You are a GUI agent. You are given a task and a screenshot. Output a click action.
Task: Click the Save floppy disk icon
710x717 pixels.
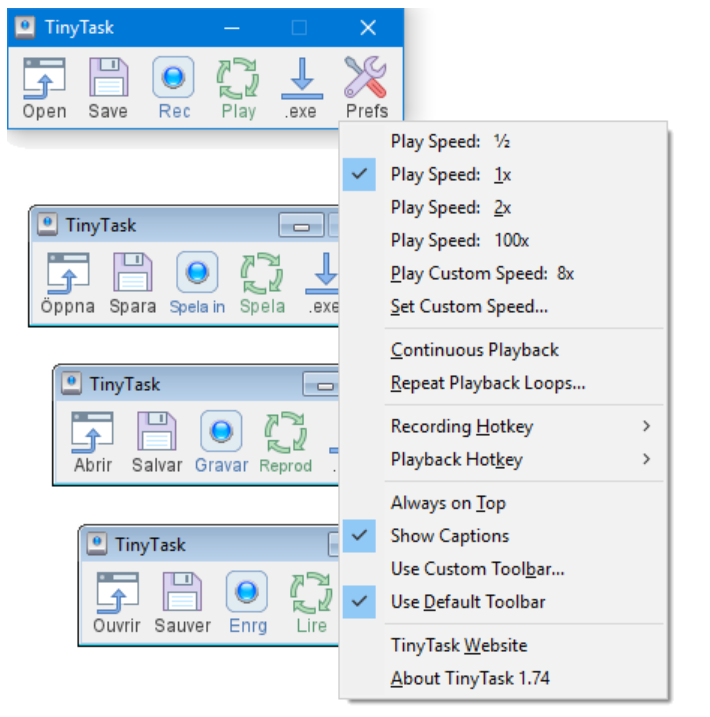(108, 77)
